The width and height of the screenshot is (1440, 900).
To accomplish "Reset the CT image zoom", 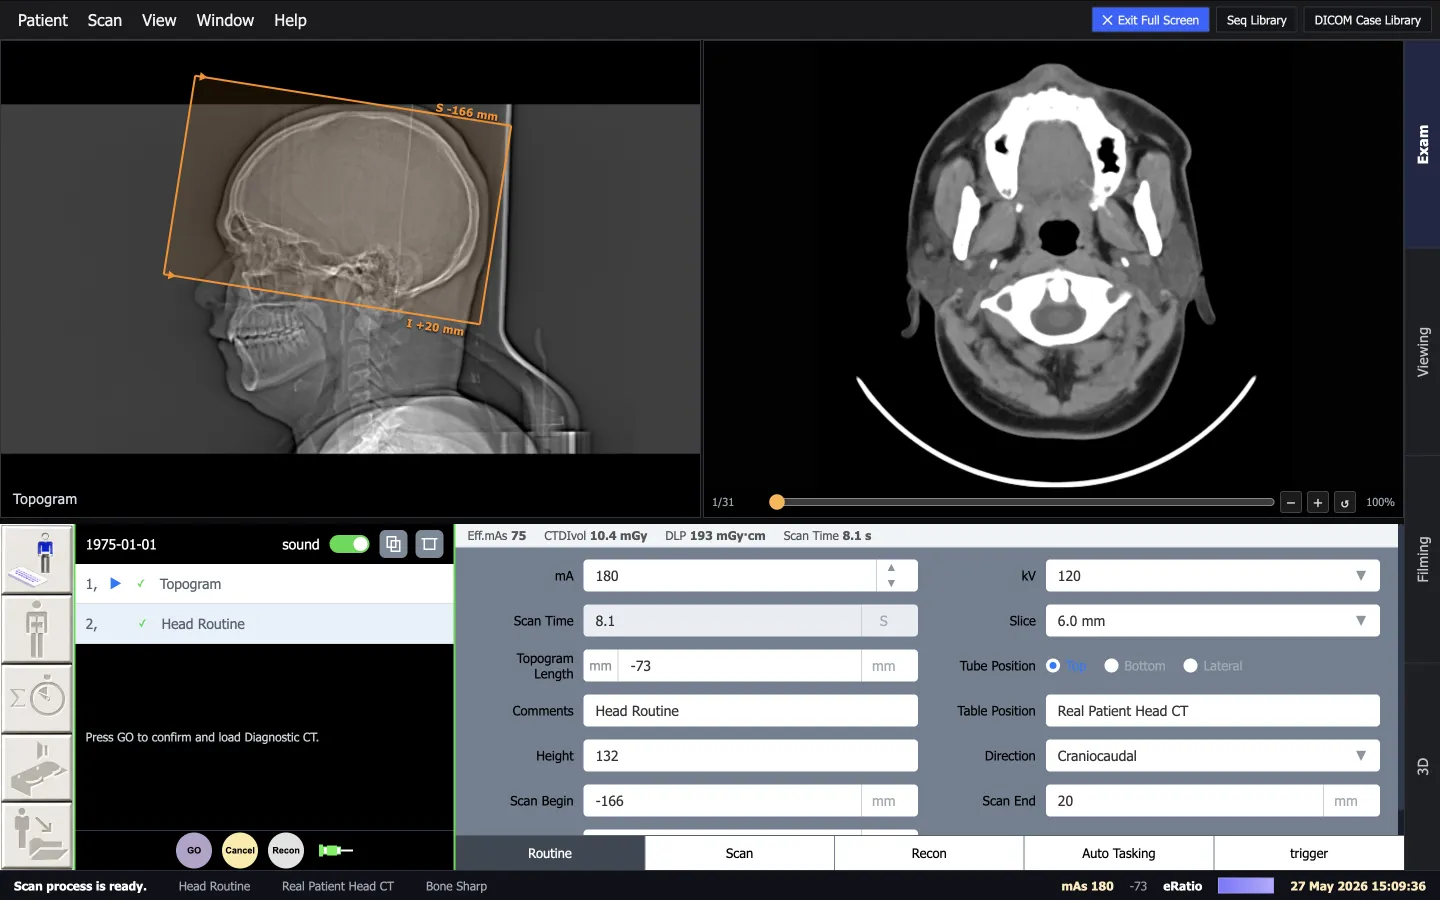I will tap(1345, 502).
